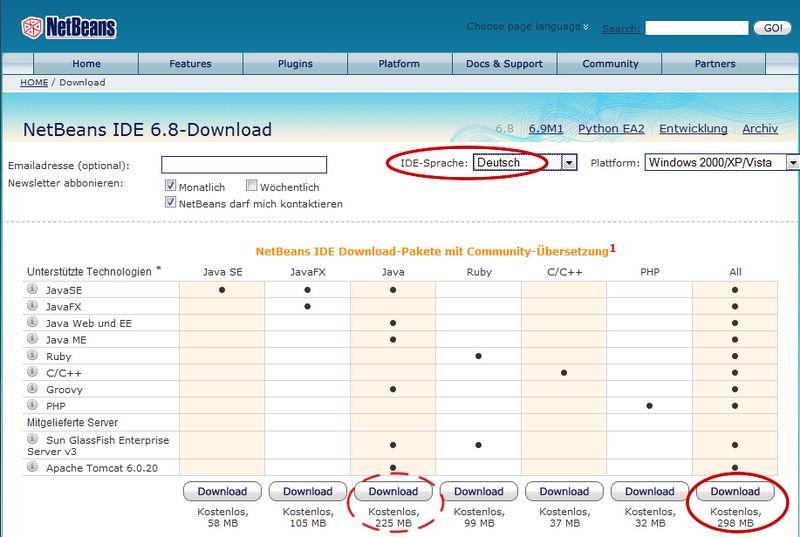Viewport: 800px width, 537px height.
Task: Download the Ruby bundle (99 MB)
Action: point(479,491)
